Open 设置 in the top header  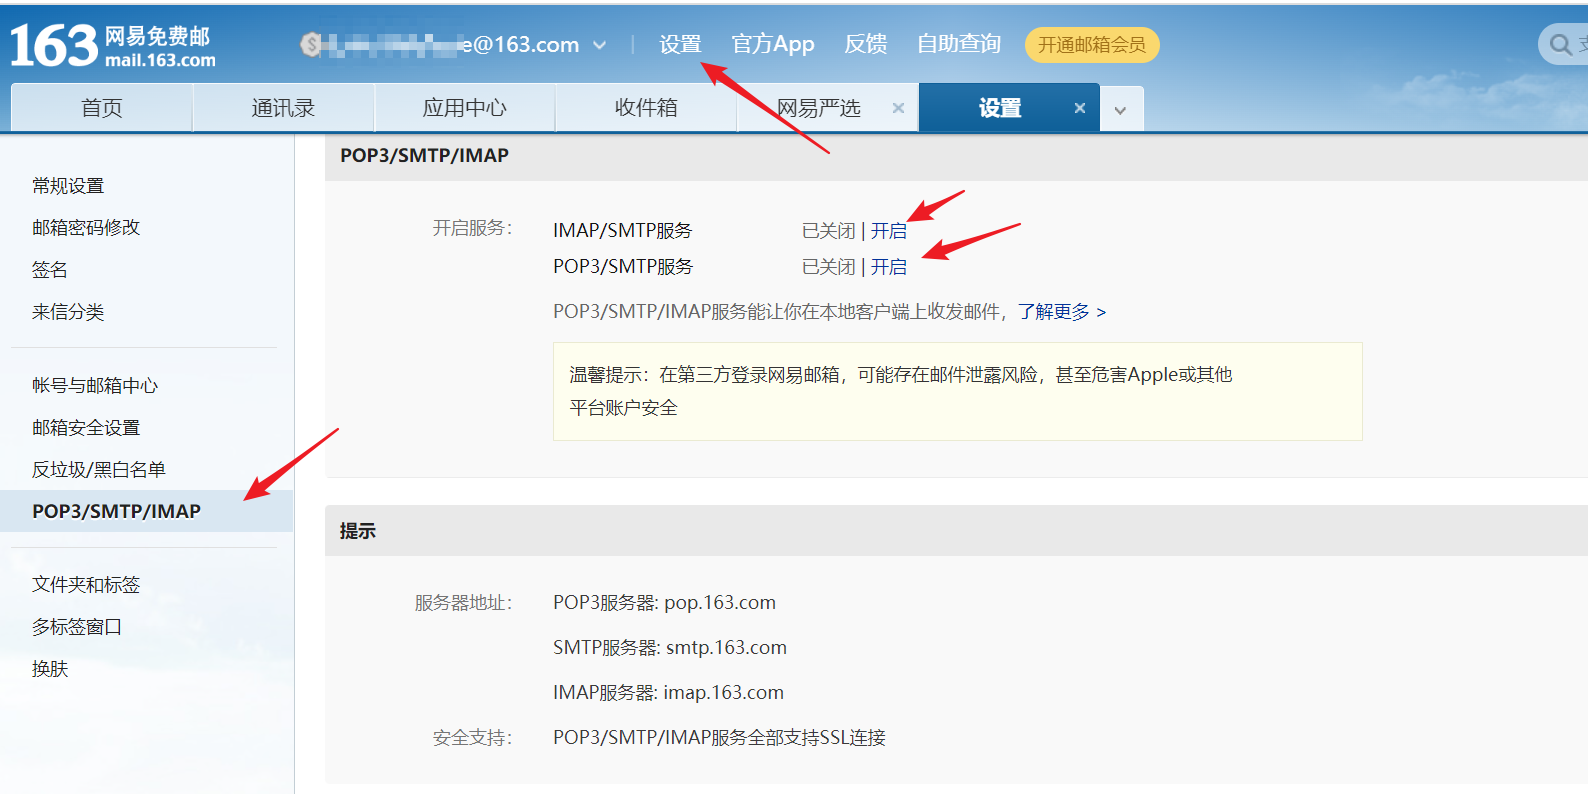680,44
